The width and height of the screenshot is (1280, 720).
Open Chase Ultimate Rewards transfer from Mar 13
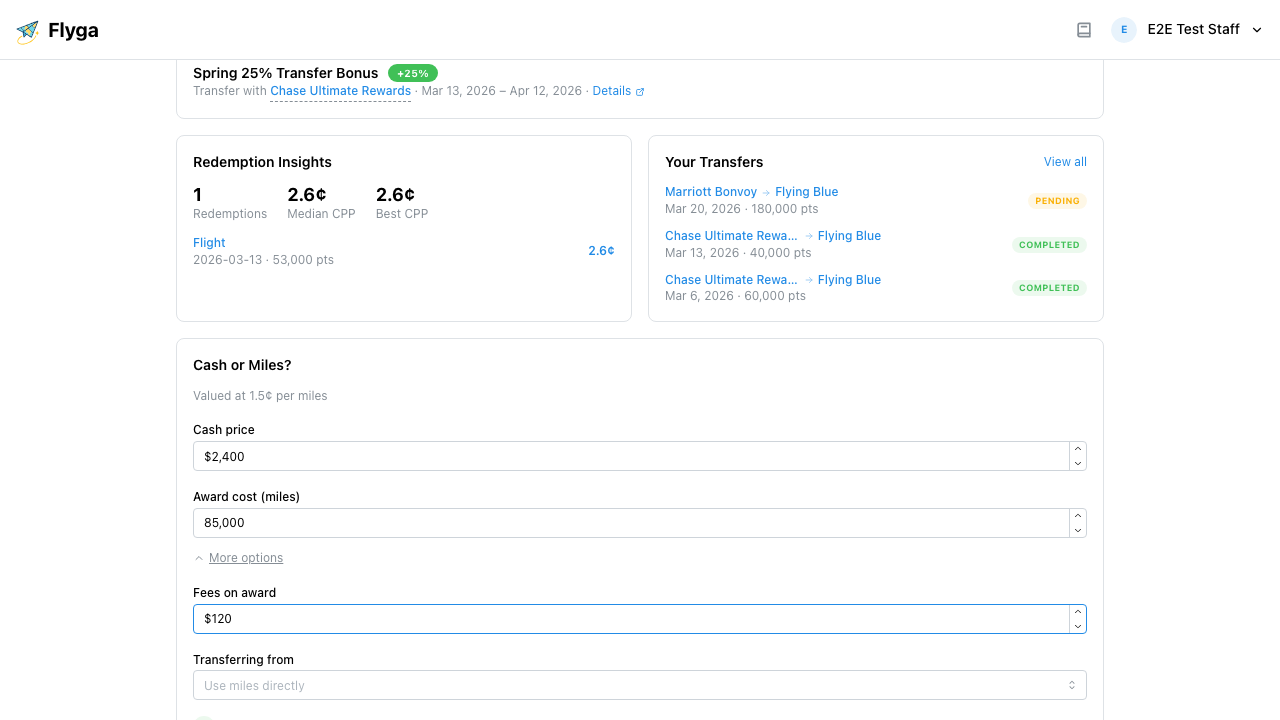pyautogui.click(x=732, y=236)
